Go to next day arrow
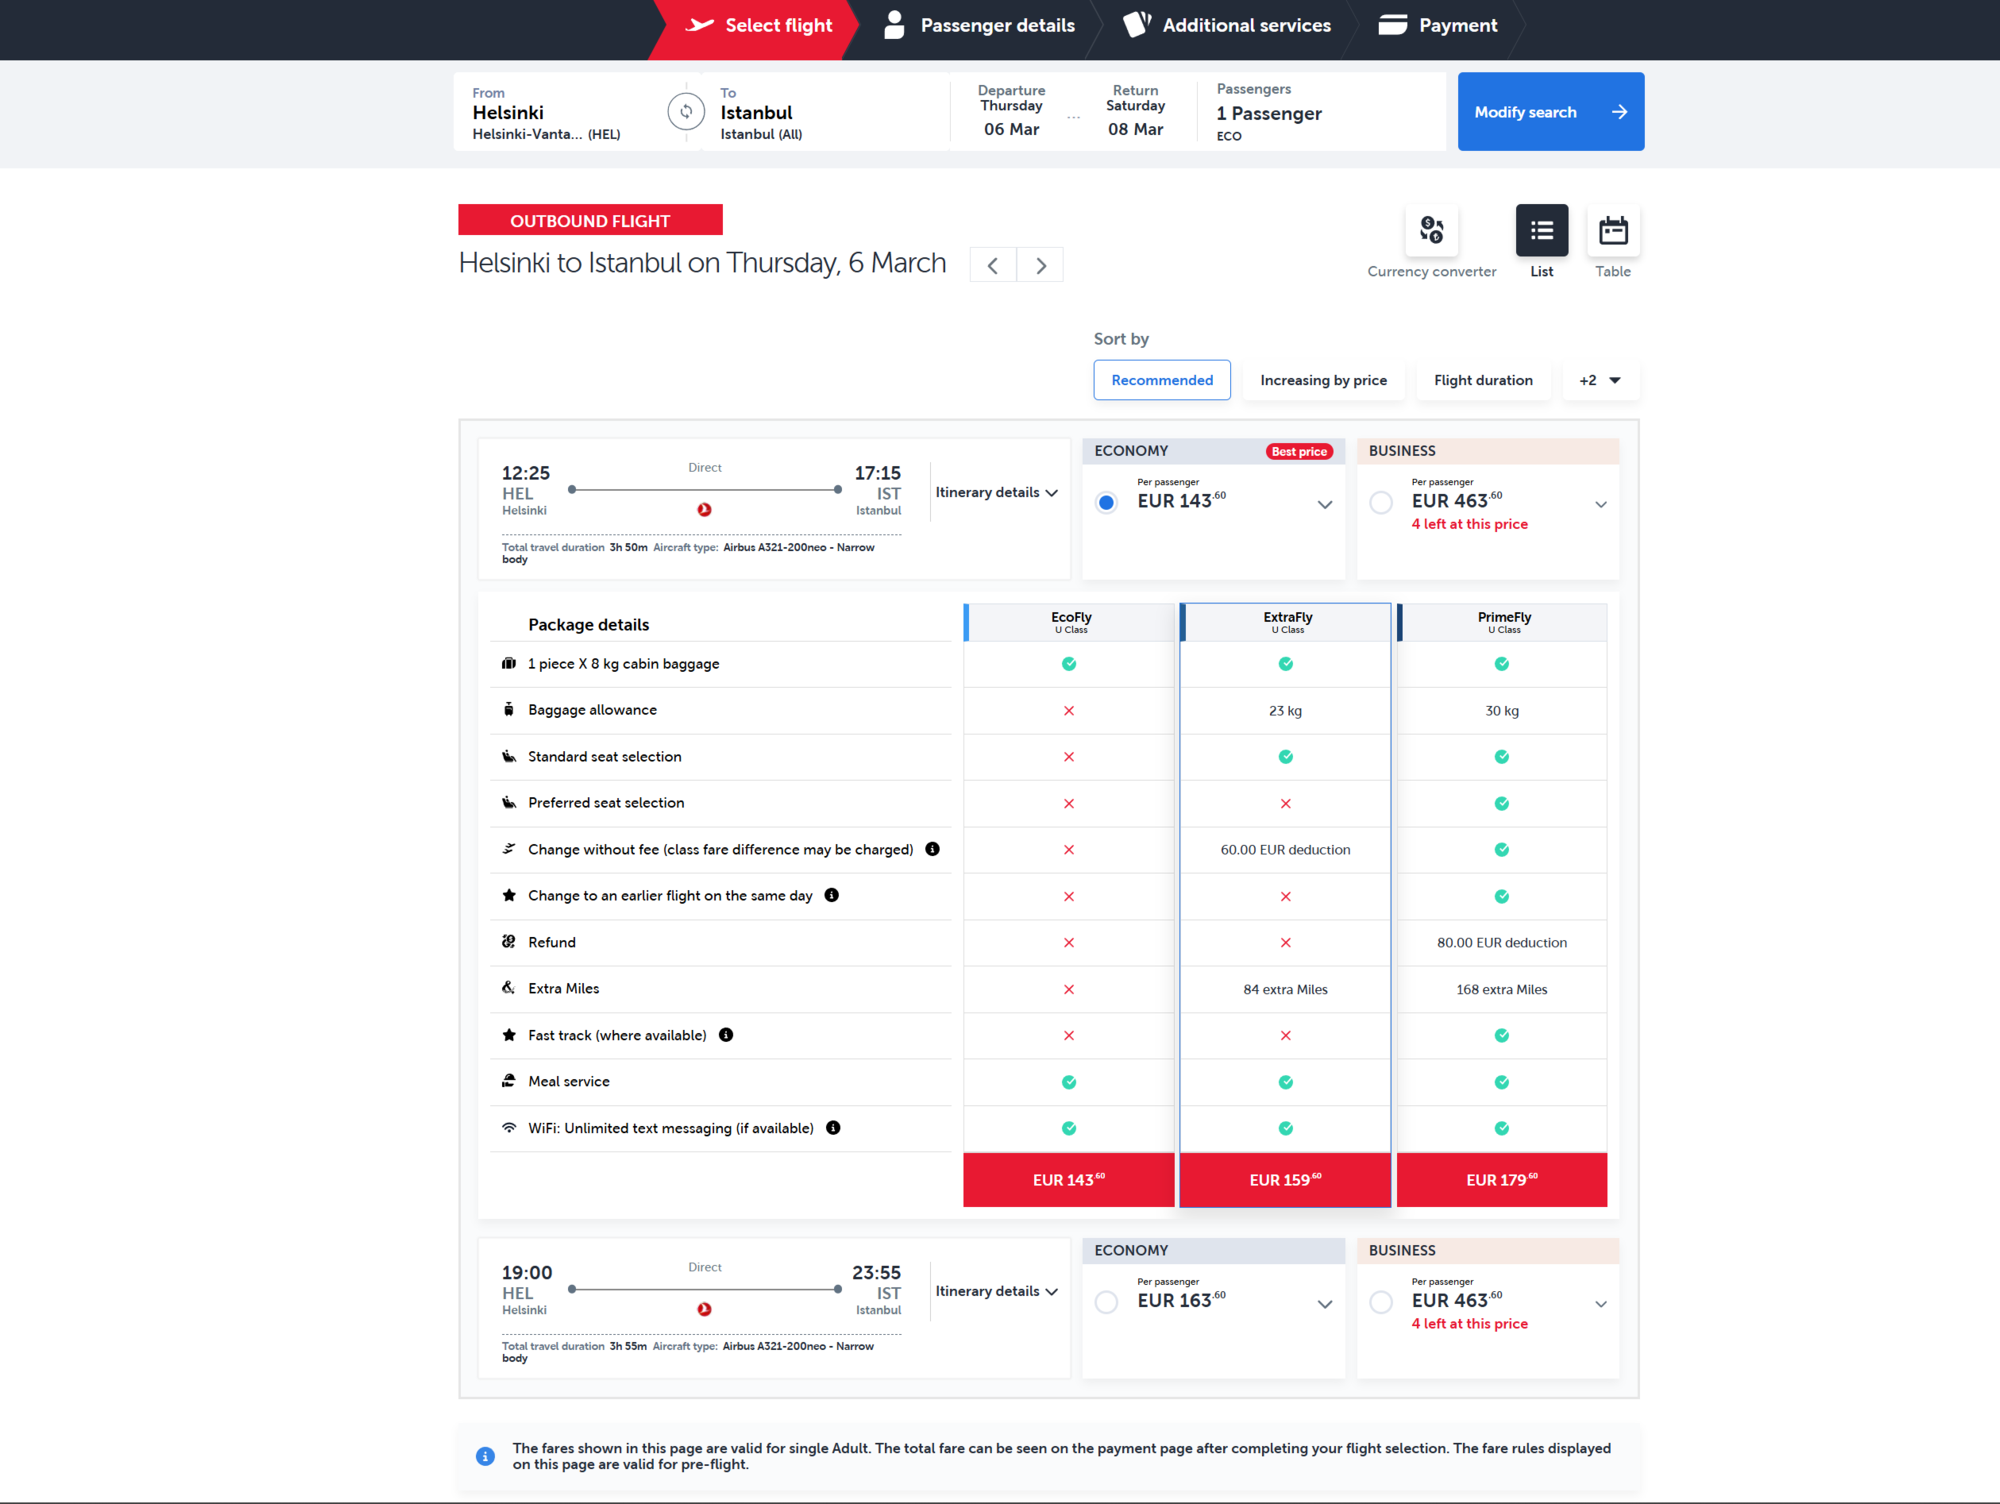Viewport: 2000px width, 1504px height. [1040, 265]
